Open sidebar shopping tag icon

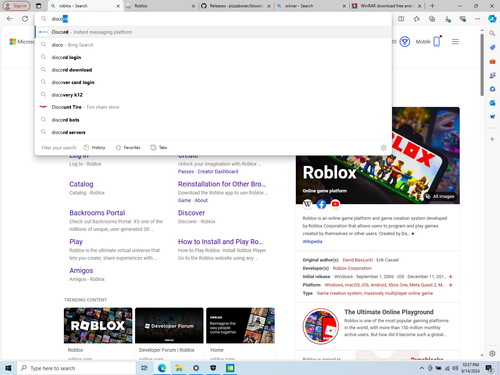[492, 47]
